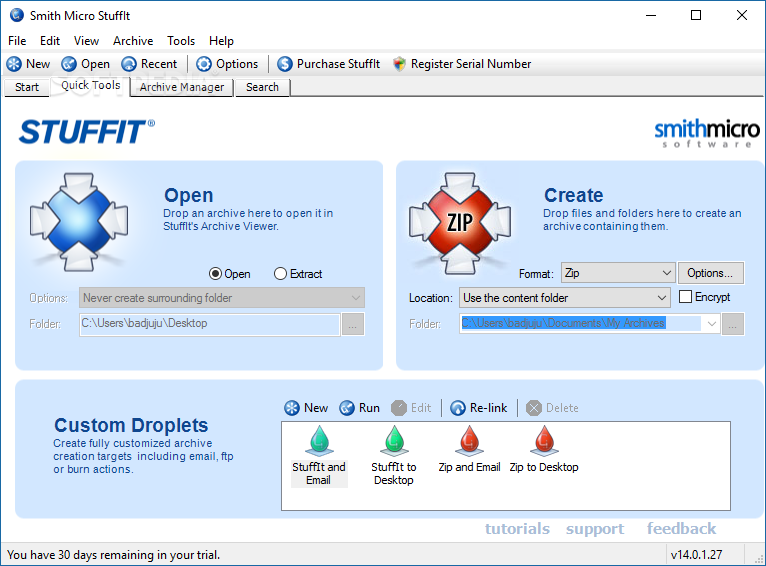Select the Zip and Email droplet
Screen dimensions: 766x566
[x=469, y=449]
